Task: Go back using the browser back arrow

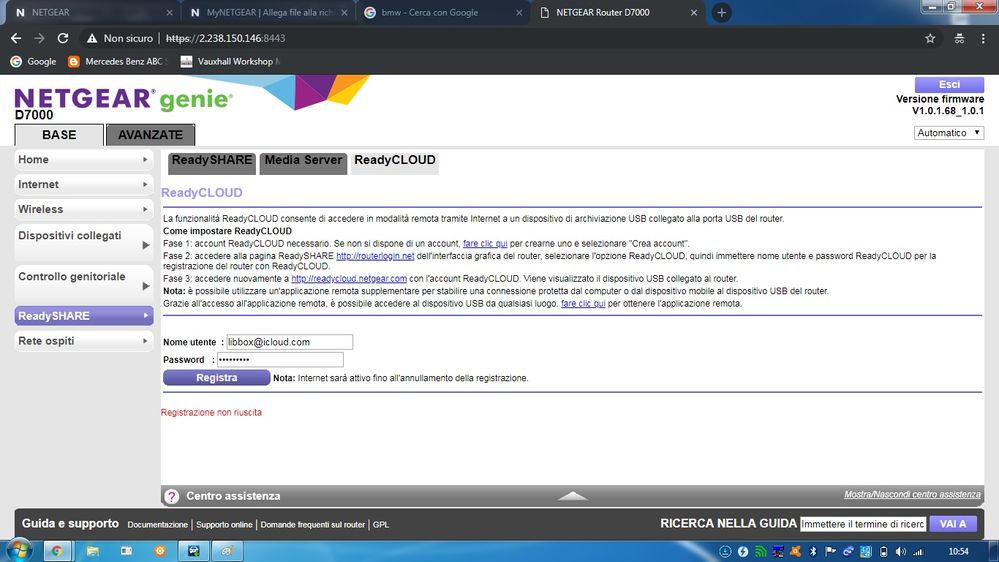Action: 16,38
